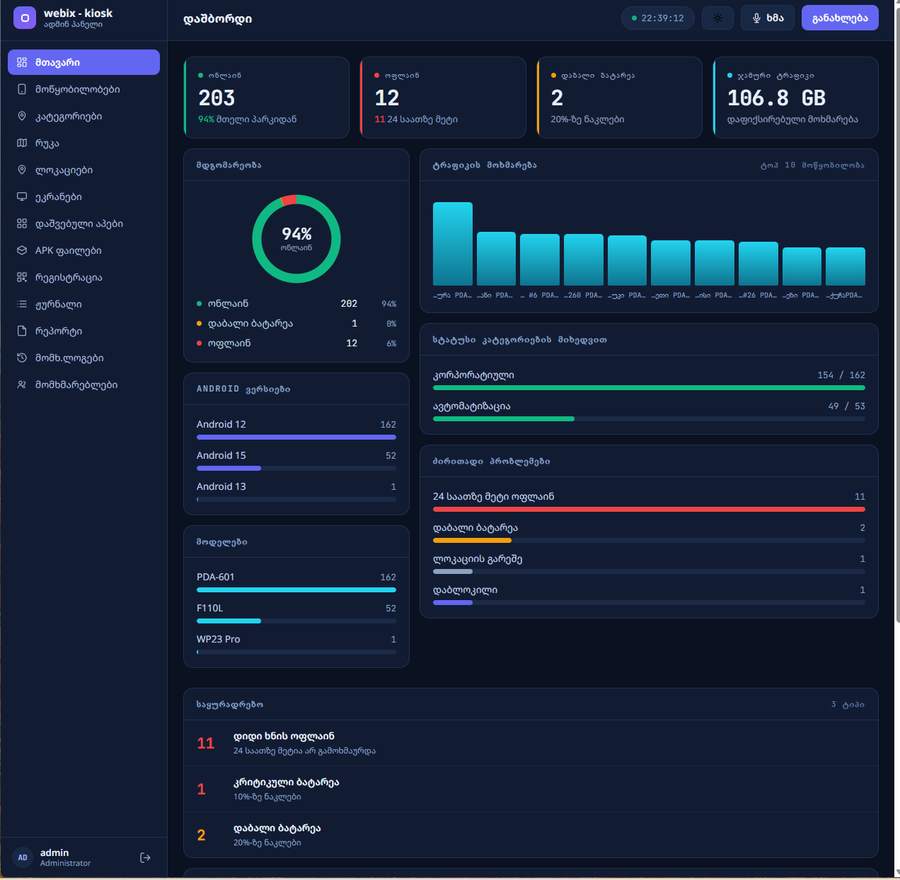Image resolution: width=900 pixels, height=880 pixels.
Task: Click the PDA-601 model progress bar
Action: [296, 590]
